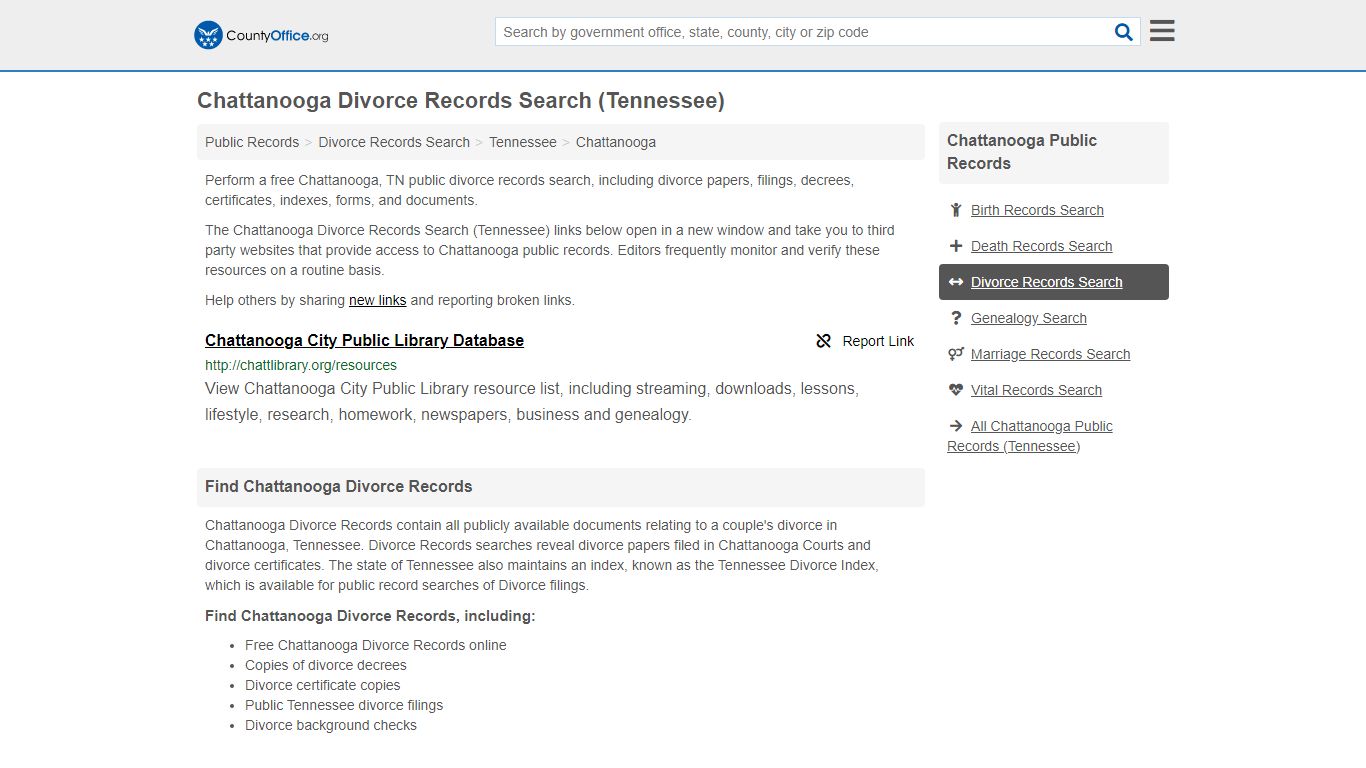Viewport: 1366px width, 768px height.
Task: Go to Public Records breadcrumb
Action: pos(252,142)
